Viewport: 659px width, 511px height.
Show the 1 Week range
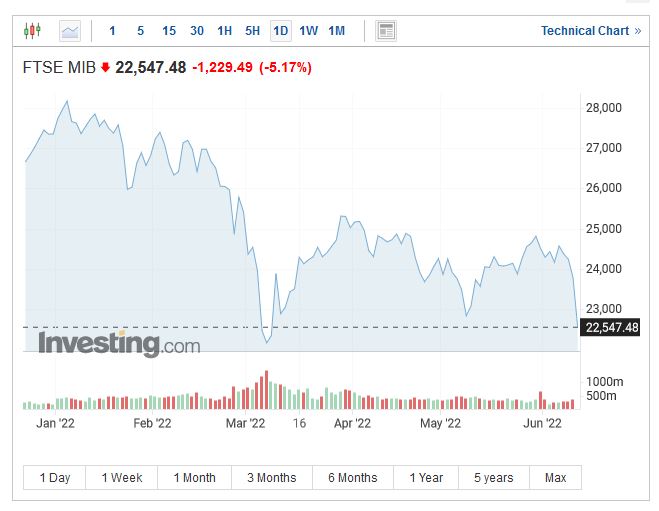click(x=121, y=478)
